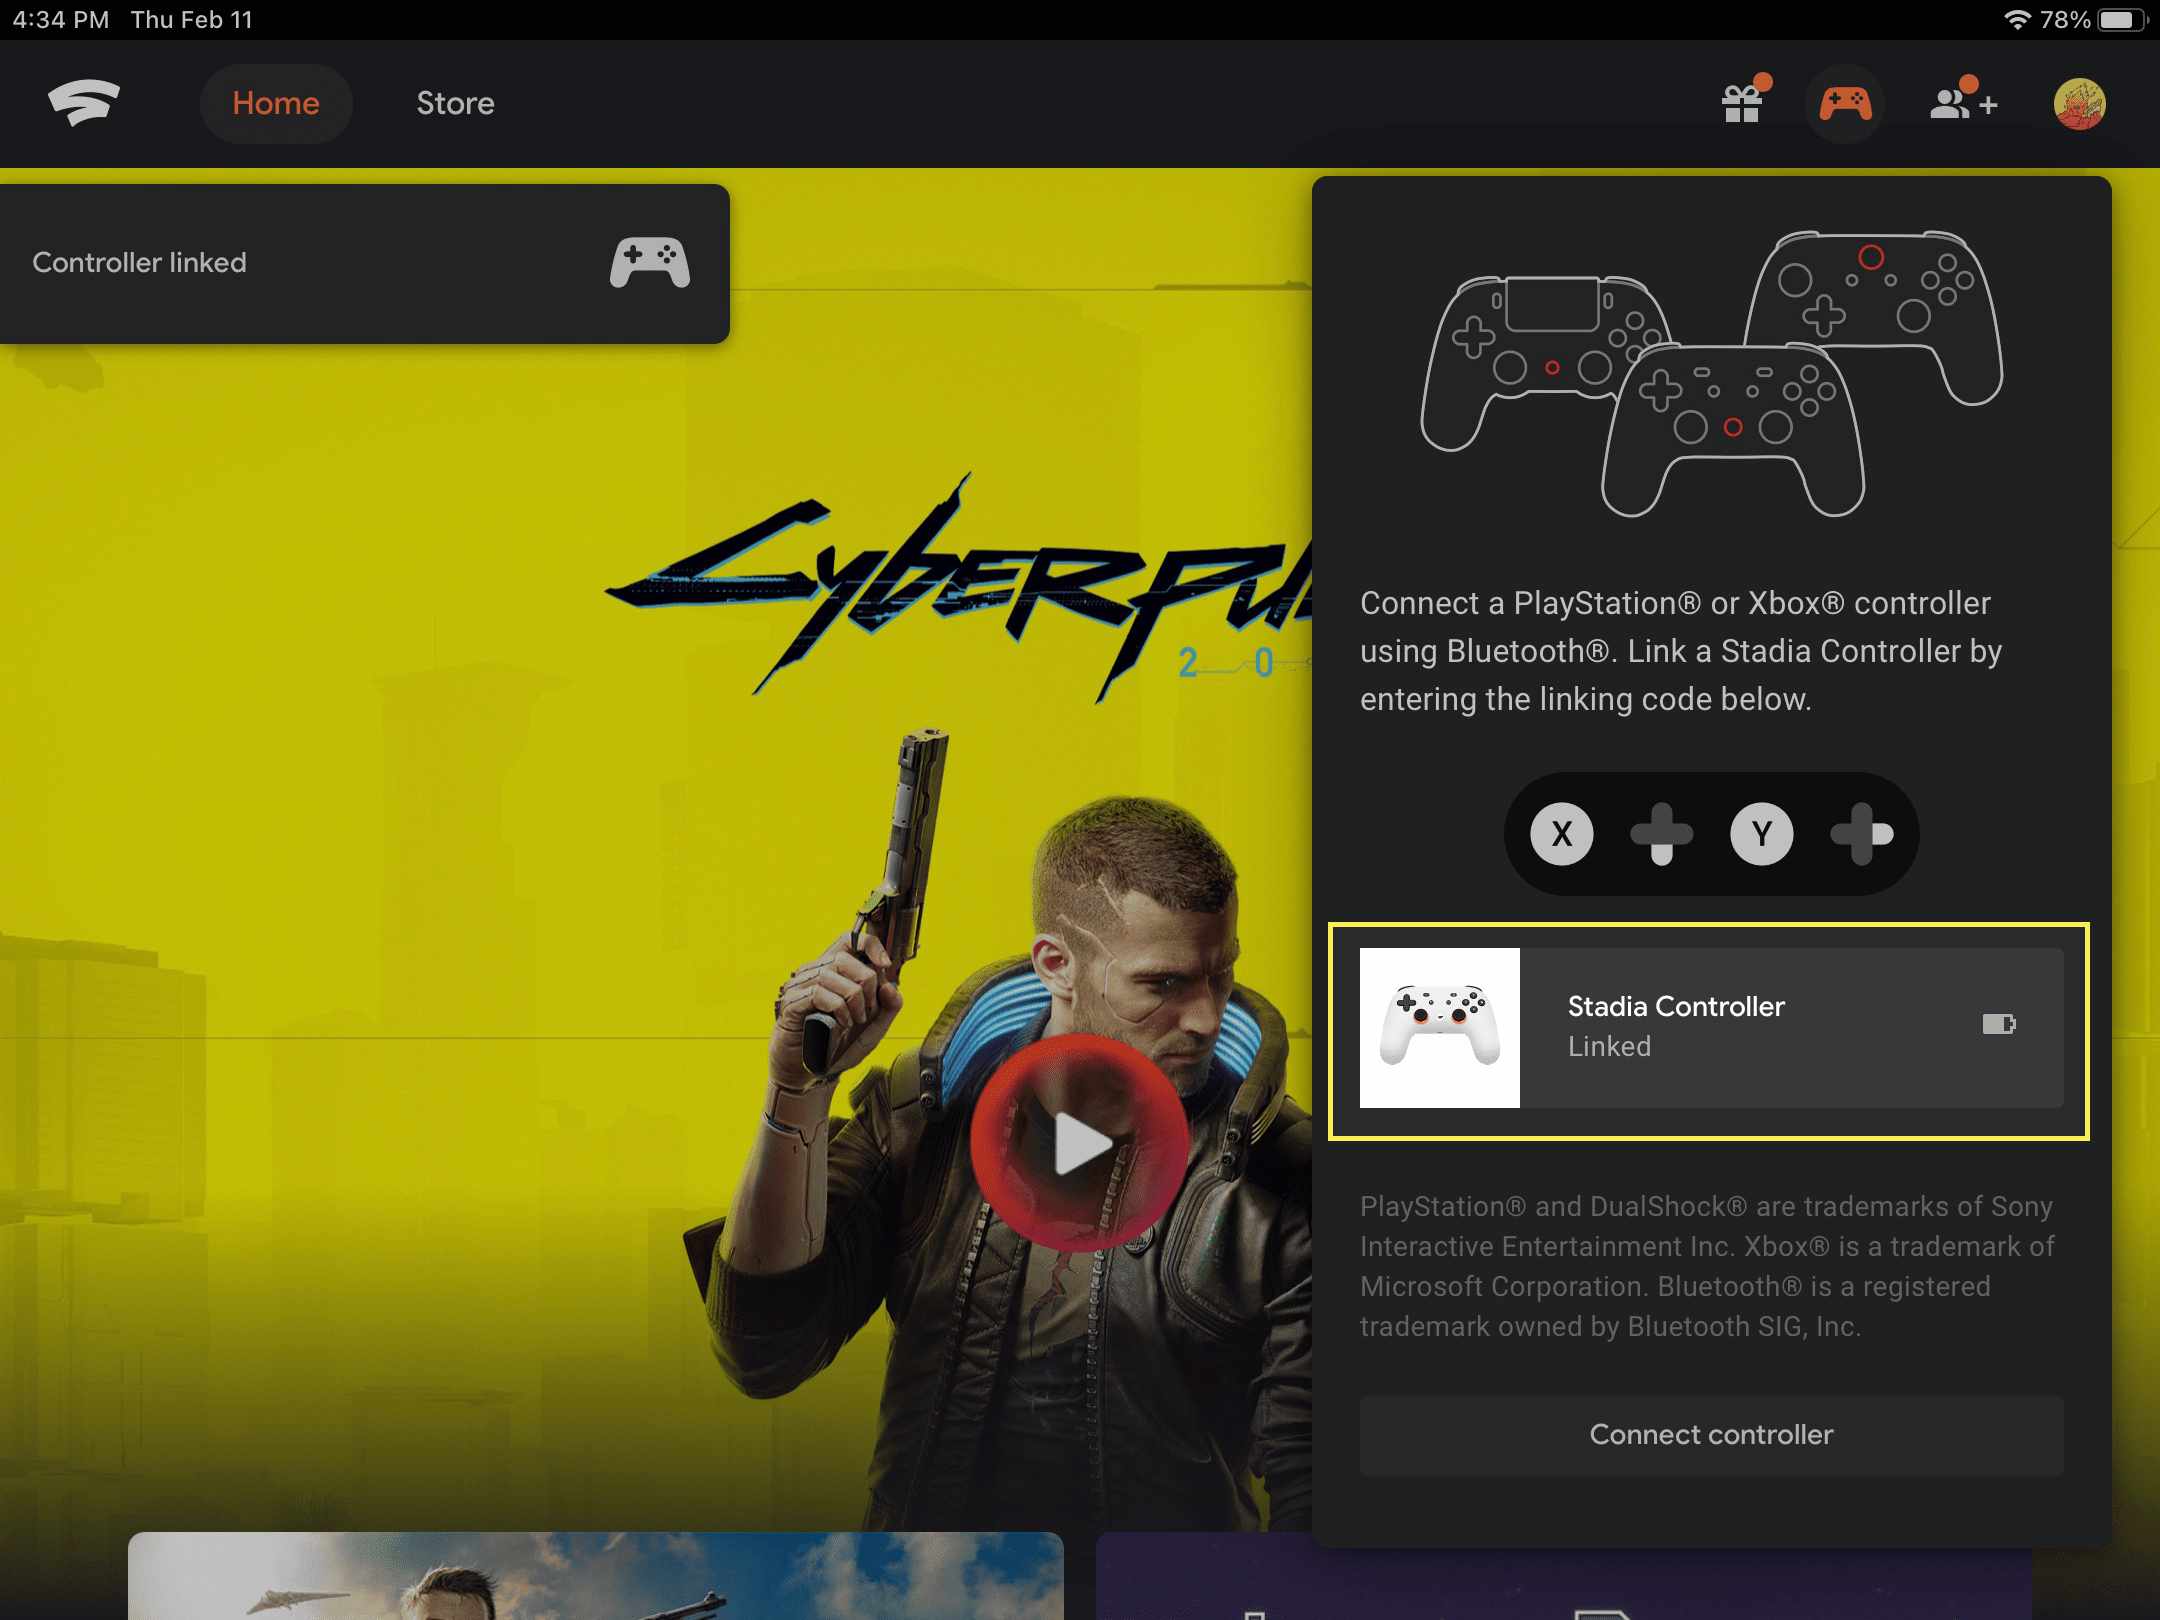Click the Cyberpunk logo on the banner
The width and height of the screenshot is (2160, 1620).
click(960, 590)
